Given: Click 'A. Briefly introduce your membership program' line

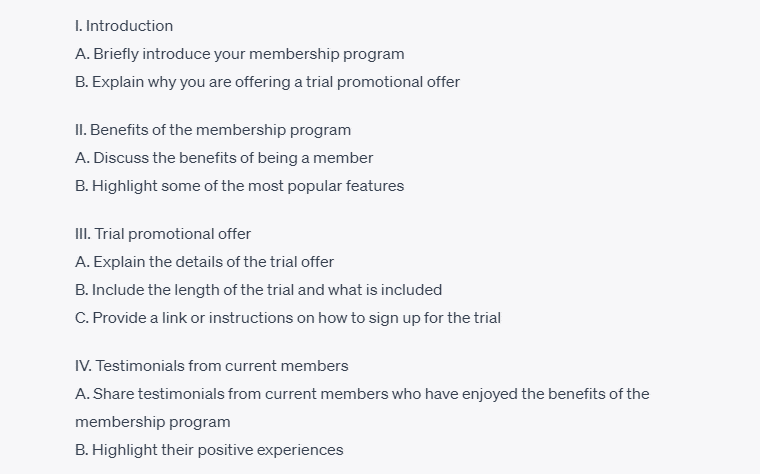Looking at the screenshot, I should (x=240, y=54).
